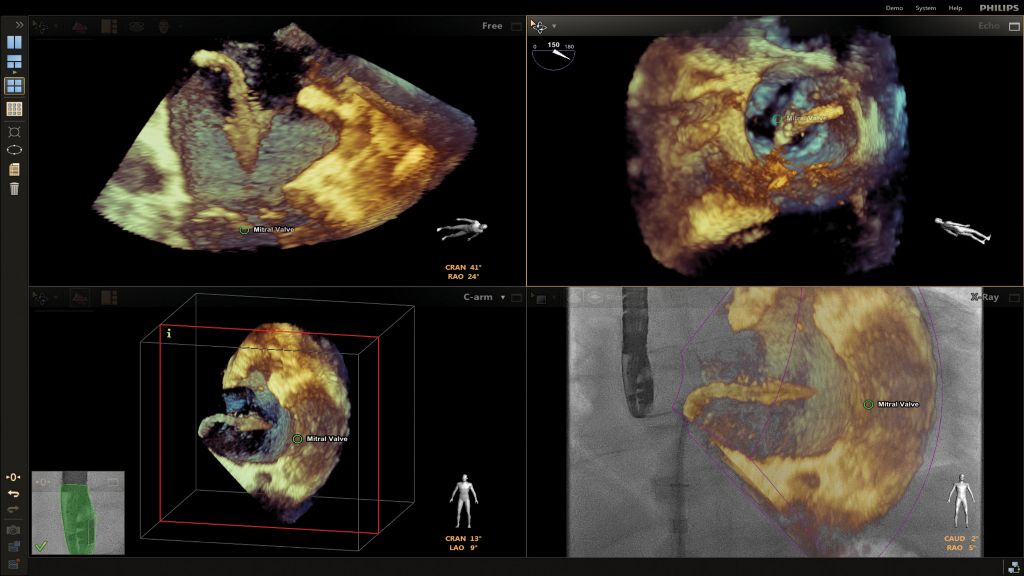
Task: Click layout split icon in C-arm toolbar
Action: [109, 298]
